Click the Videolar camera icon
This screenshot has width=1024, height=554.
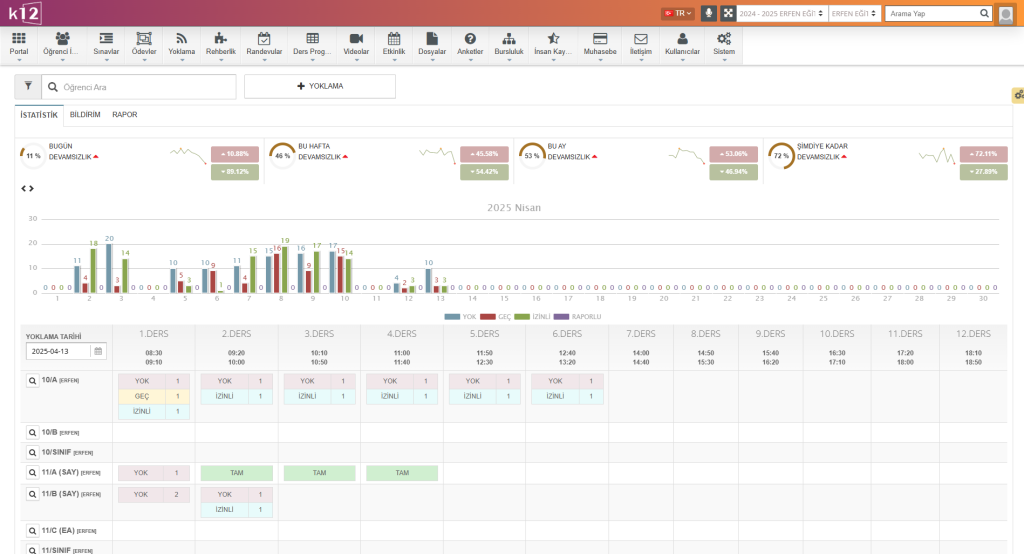click(x=355, y=44)
